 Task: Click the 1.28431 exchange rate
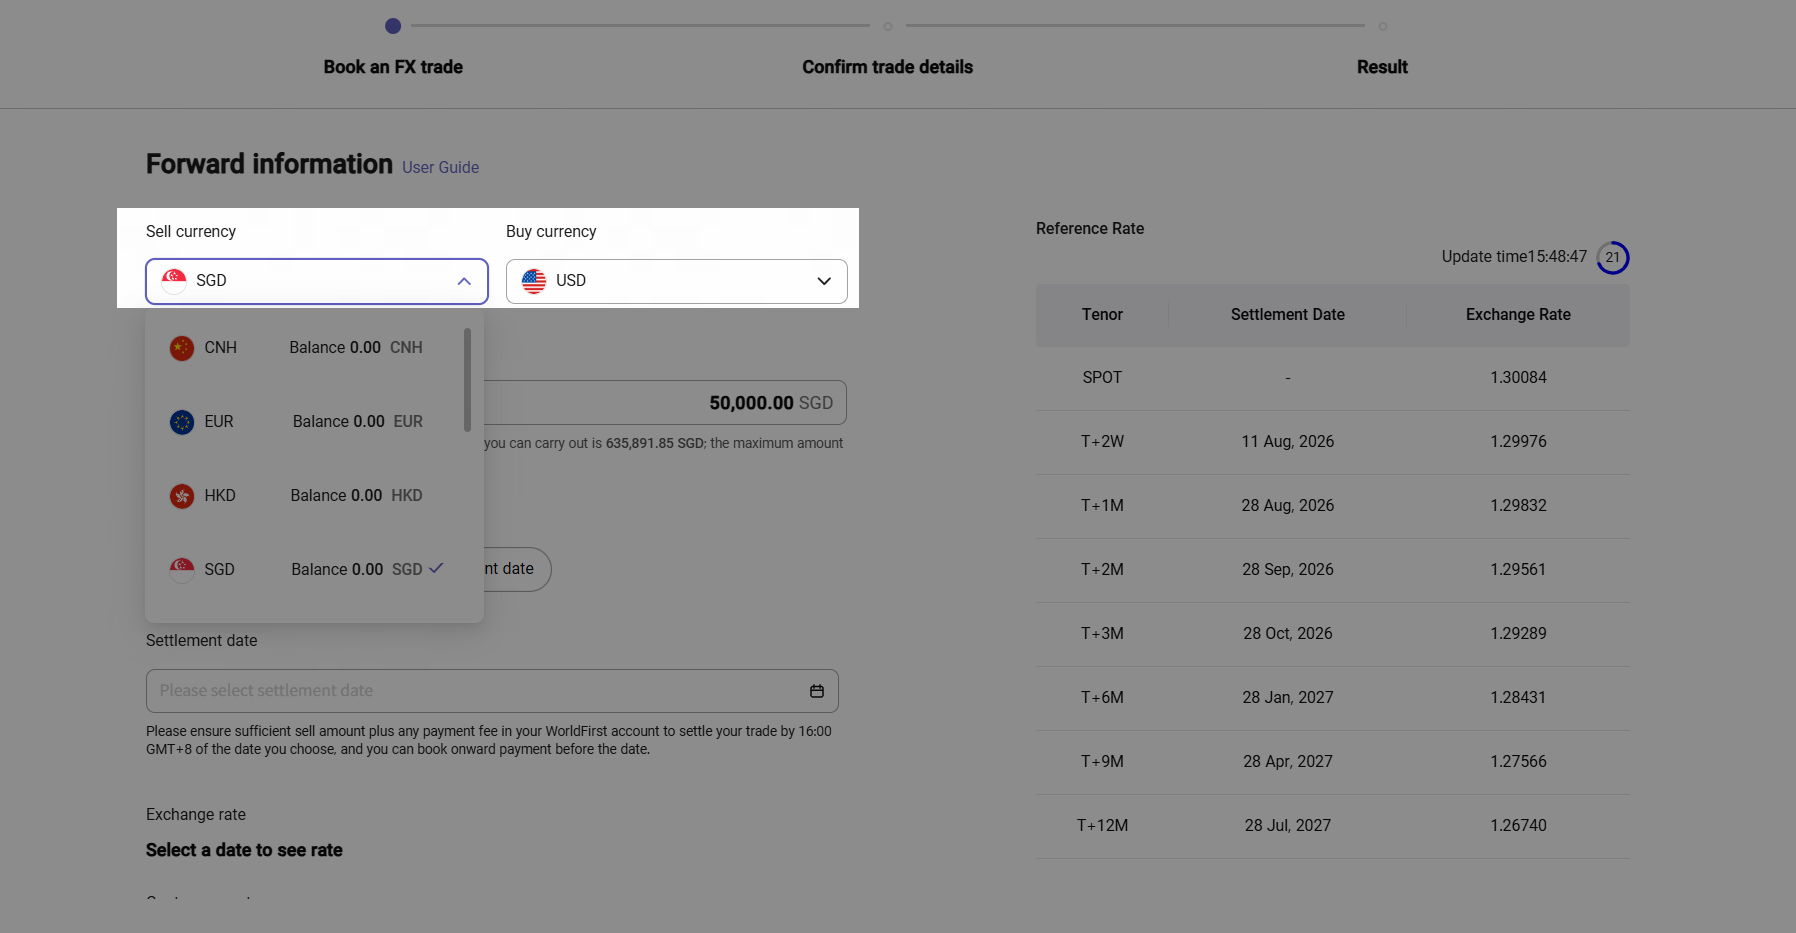[x=1518, y=698]
